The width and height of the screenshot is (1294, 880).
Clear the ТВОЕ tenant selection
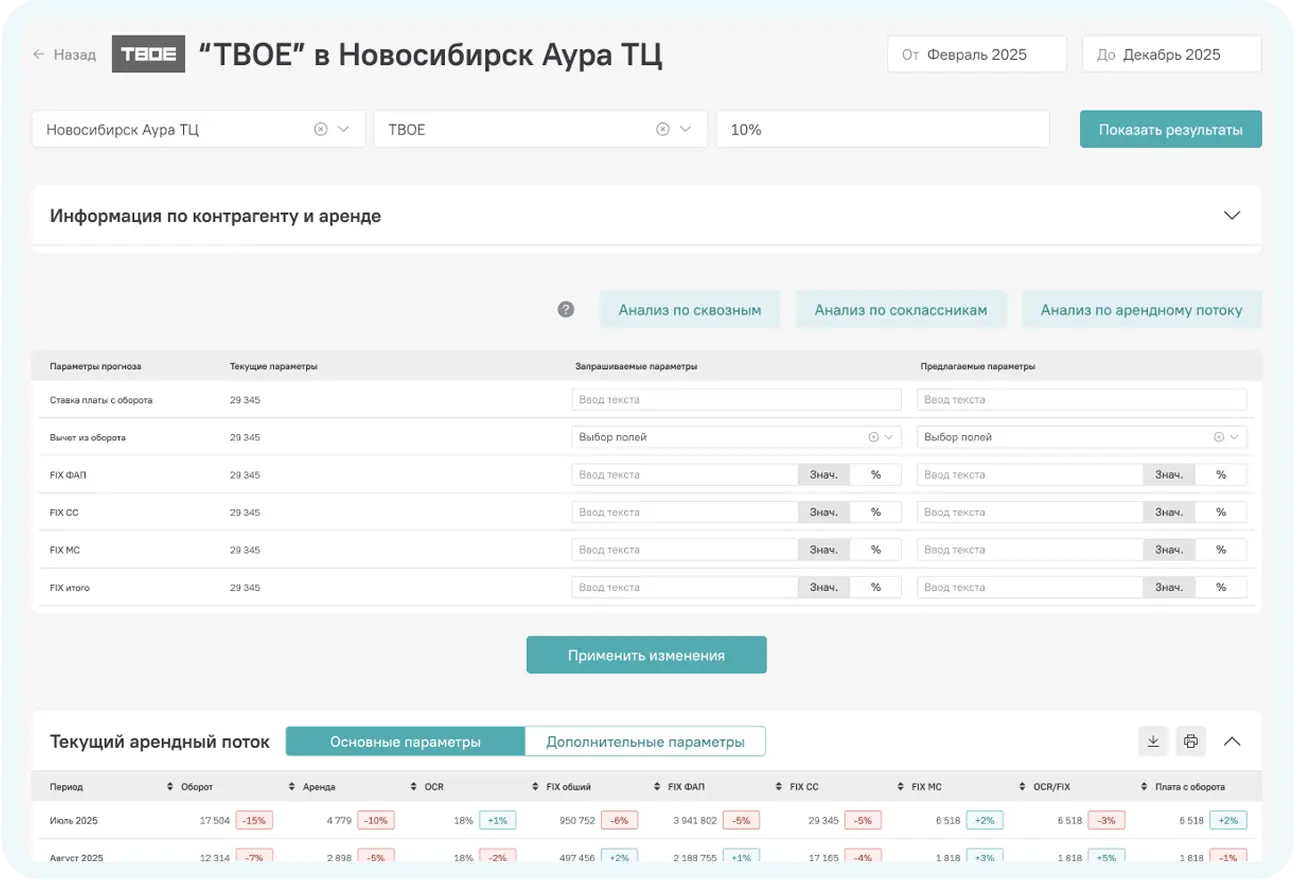coord(662,129)
